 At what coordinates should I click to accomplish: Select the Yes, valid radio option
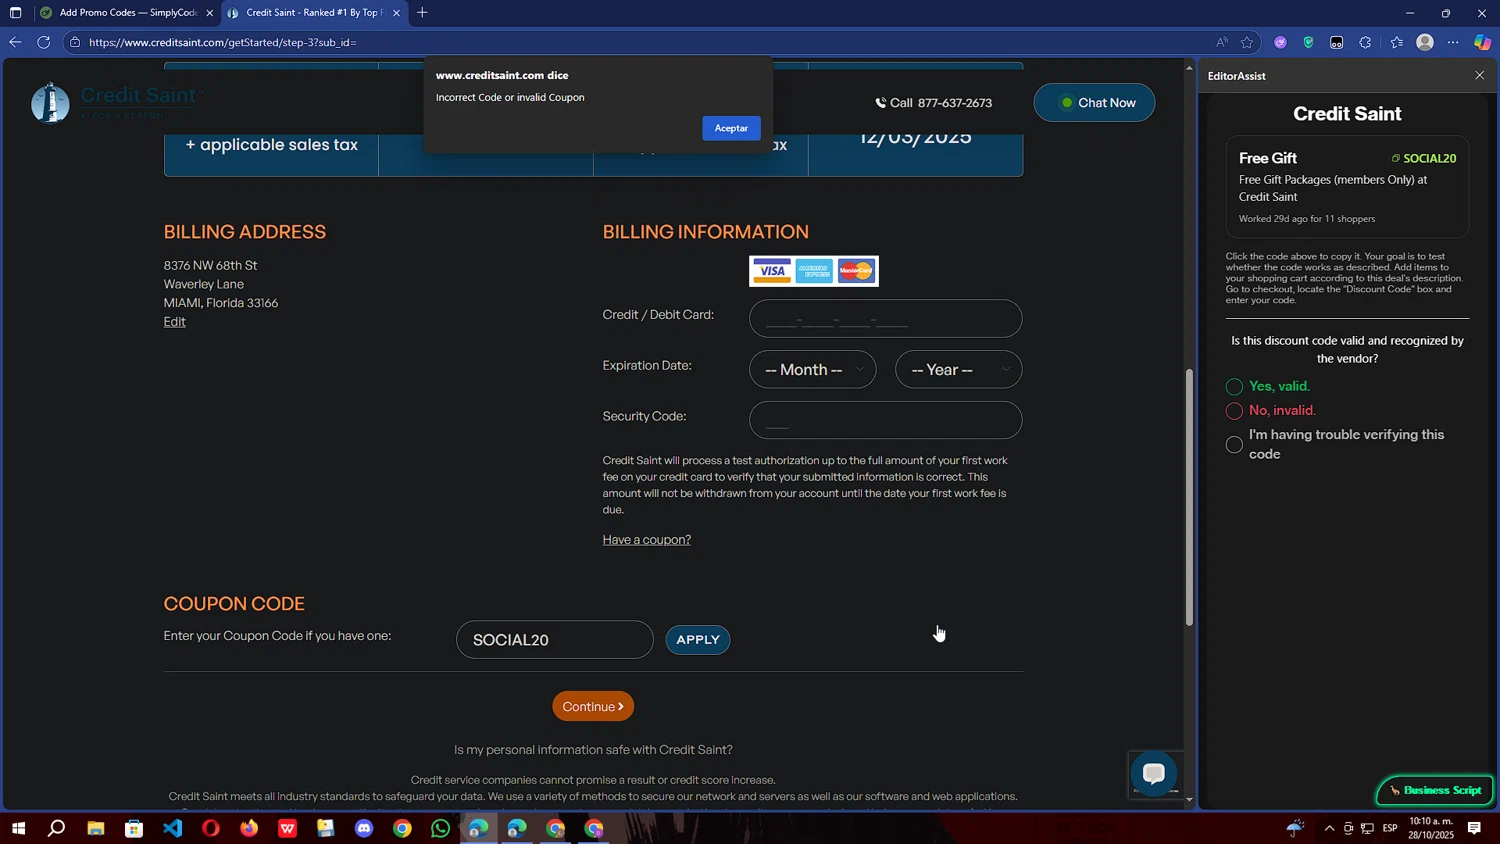tap(1234, 387)
